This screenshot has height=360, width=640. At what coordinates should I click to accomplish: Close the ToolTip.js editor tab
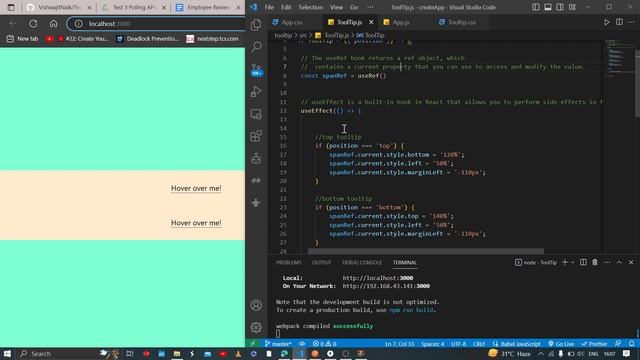pyautogui.click(x=371, y=22)
